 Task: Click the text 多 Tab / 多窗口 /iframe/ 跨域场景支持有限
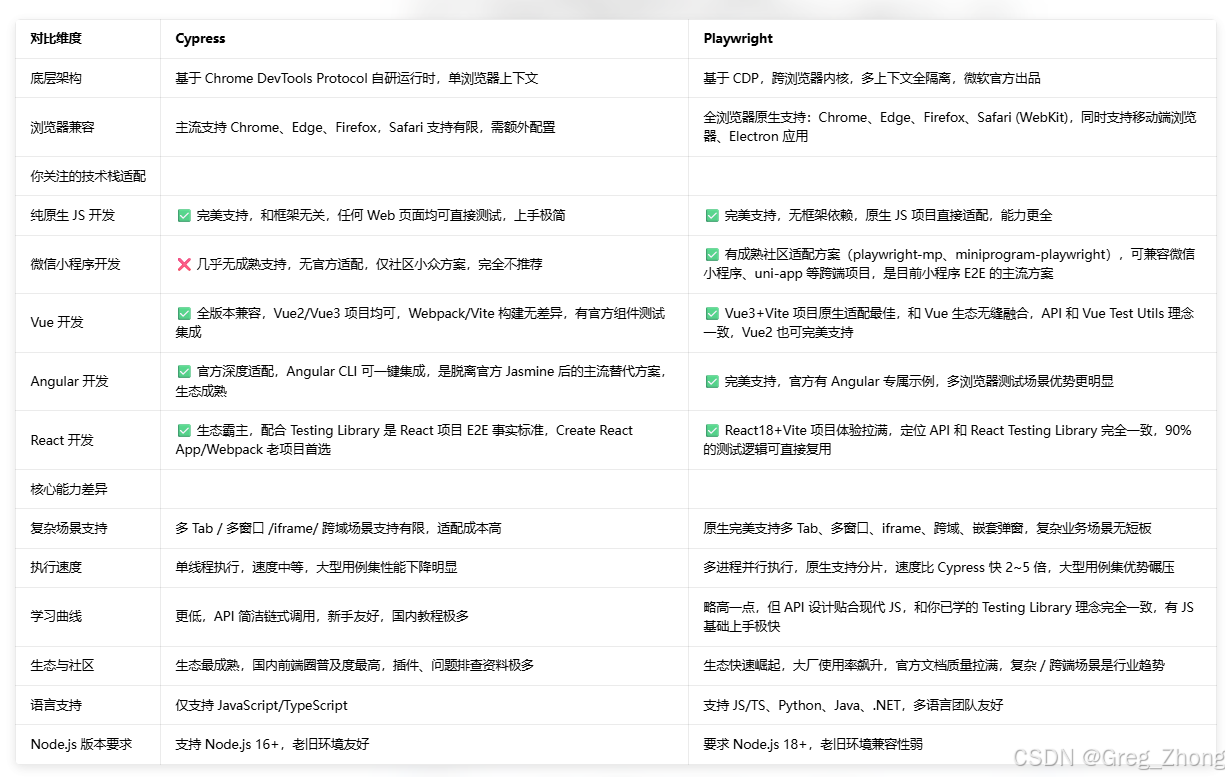[300, 528]
